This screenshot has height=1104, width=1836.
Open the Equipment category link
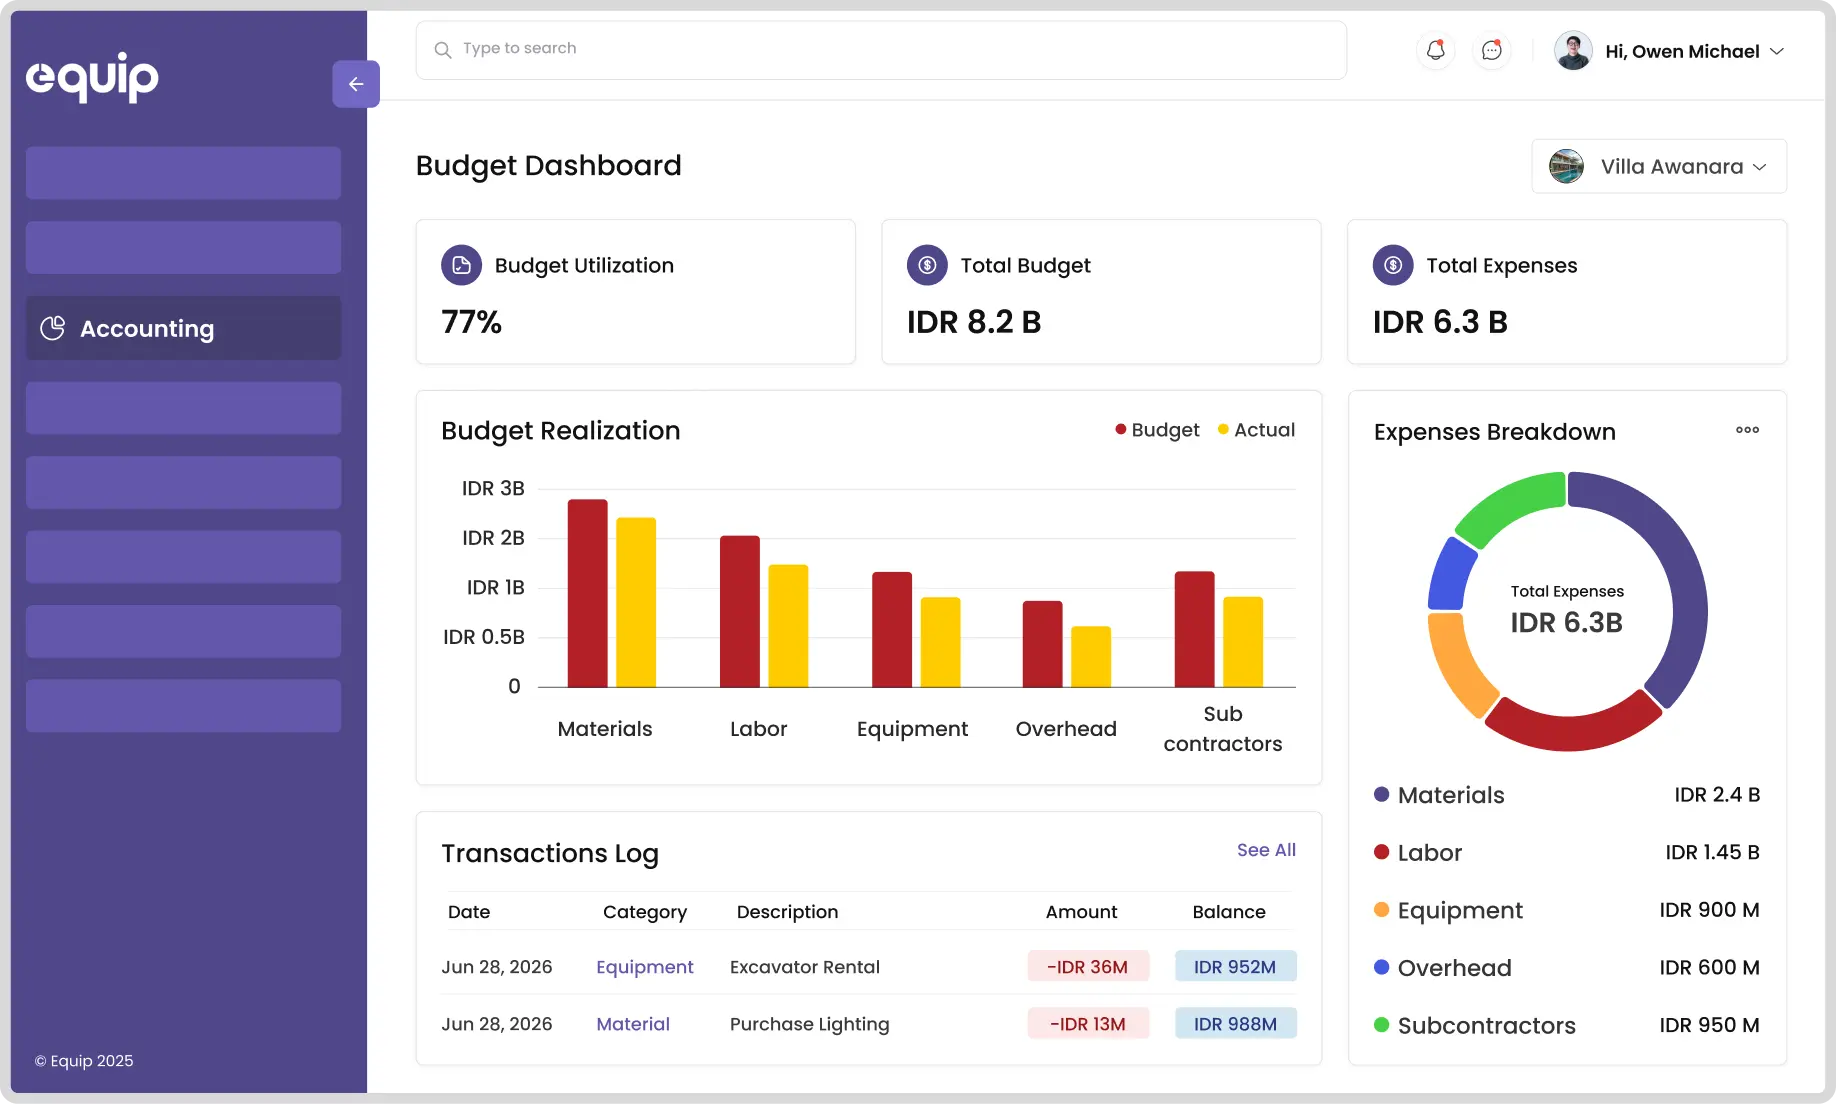[x=644, y=967]
